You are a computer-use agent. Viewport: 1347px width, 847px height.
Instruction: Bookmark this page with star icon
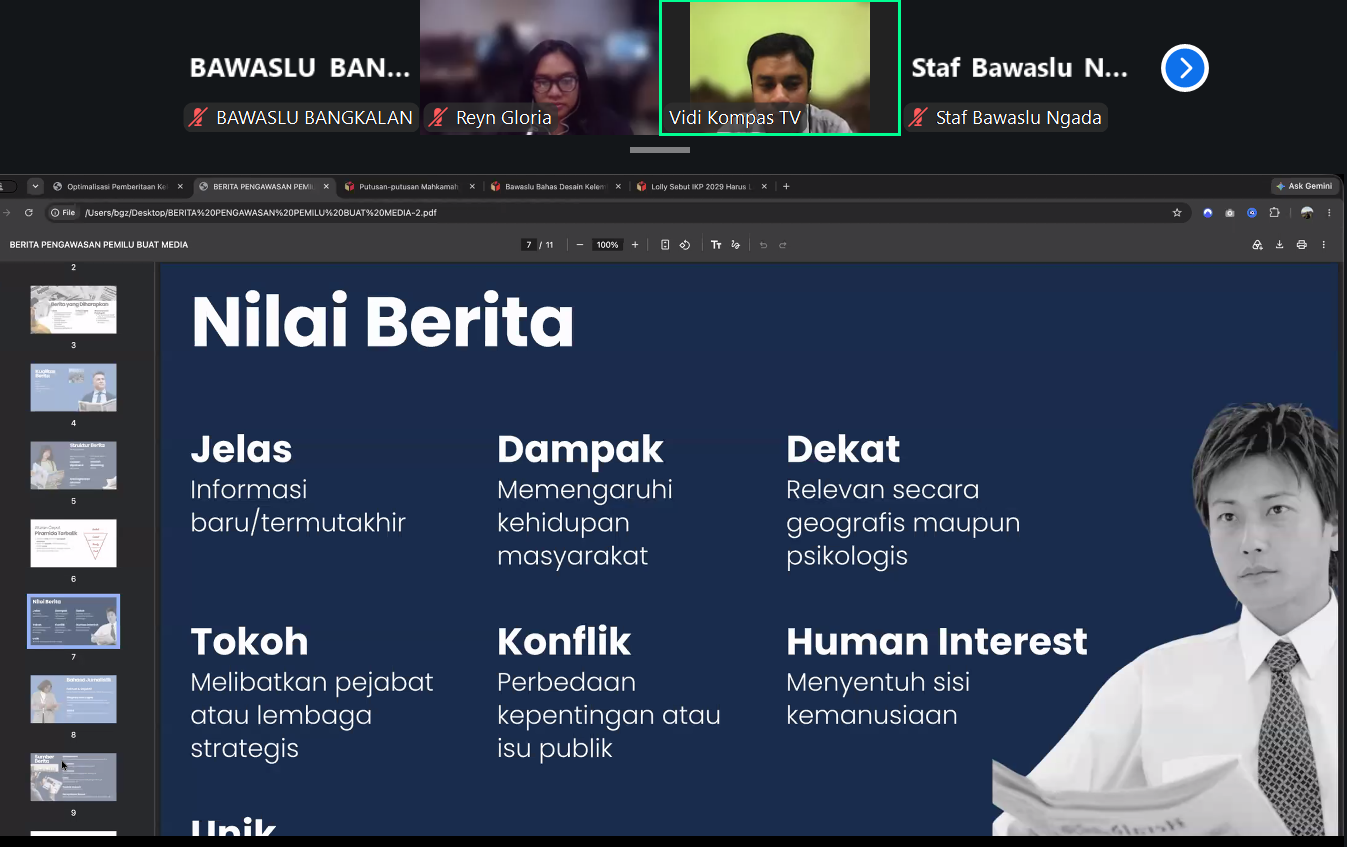(x=1177, y=213)
